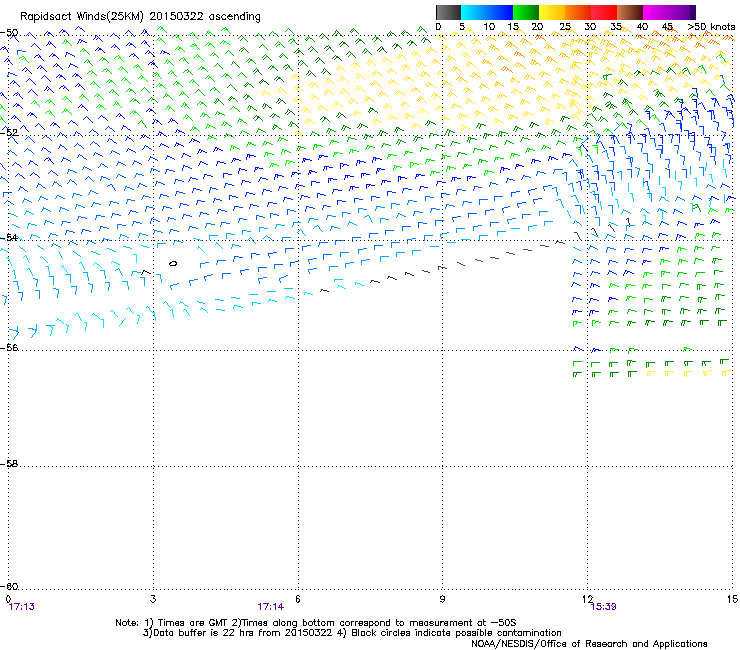Click the gray 0-5 knots swatch
Image resolution: width=740 pixels, height=650 pixels.
pyautogui.click(x=448, y=12)
